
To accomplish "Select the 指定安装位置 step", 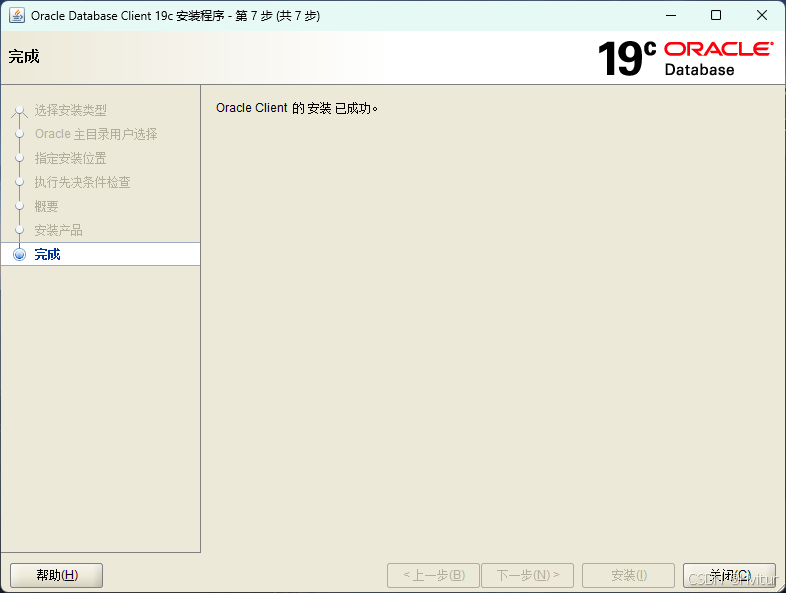I will [x=70, y=158].
